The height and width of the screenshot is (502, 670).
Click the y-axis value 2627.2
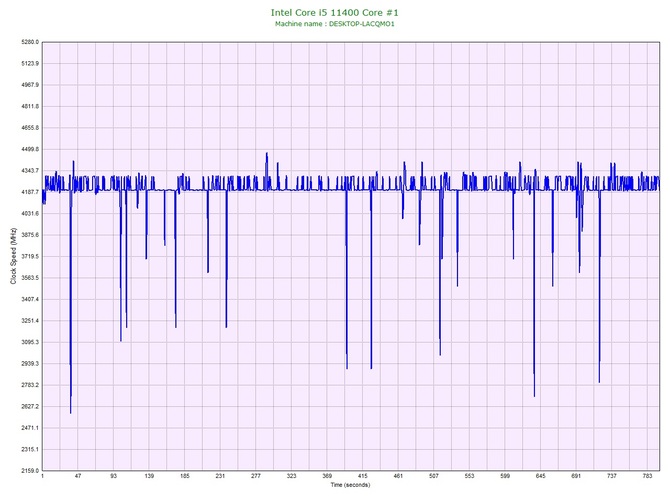coord(30,406)
